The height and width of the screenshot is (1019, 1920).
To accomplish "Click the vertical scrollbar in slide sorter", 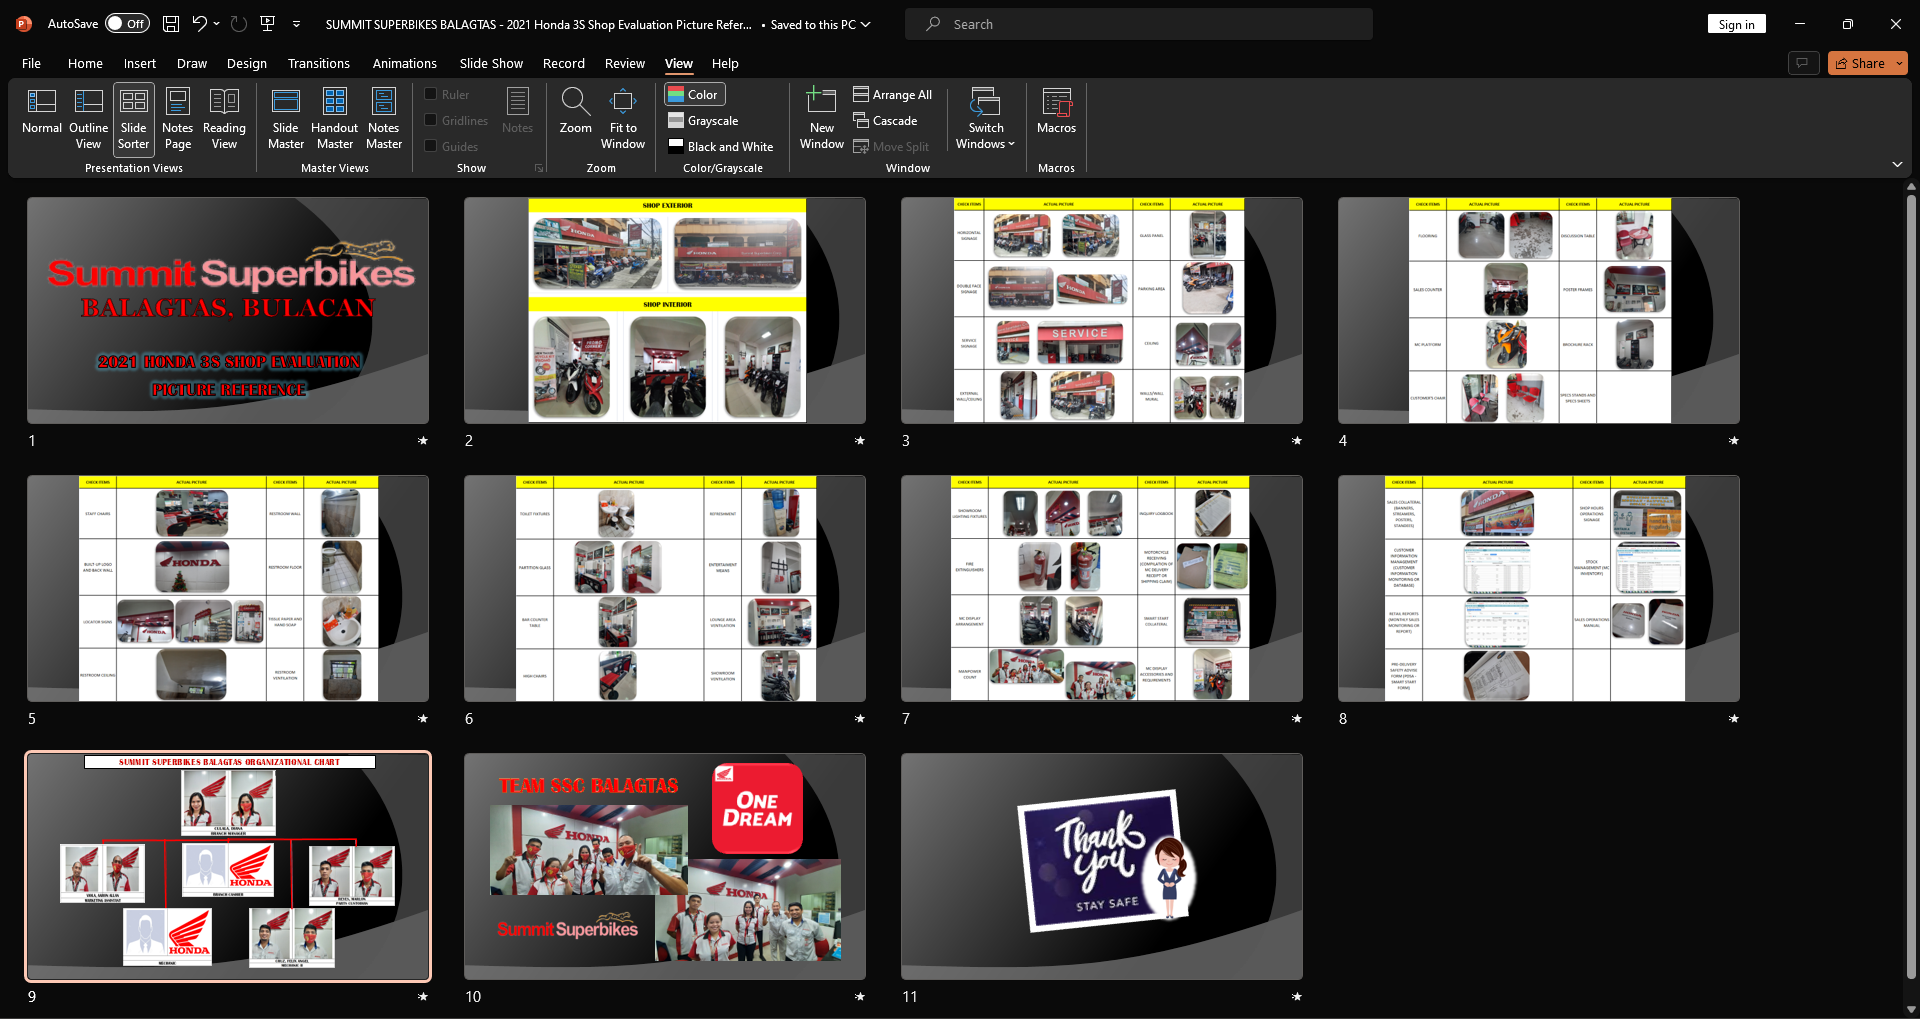I will (x=1911, y=585).
